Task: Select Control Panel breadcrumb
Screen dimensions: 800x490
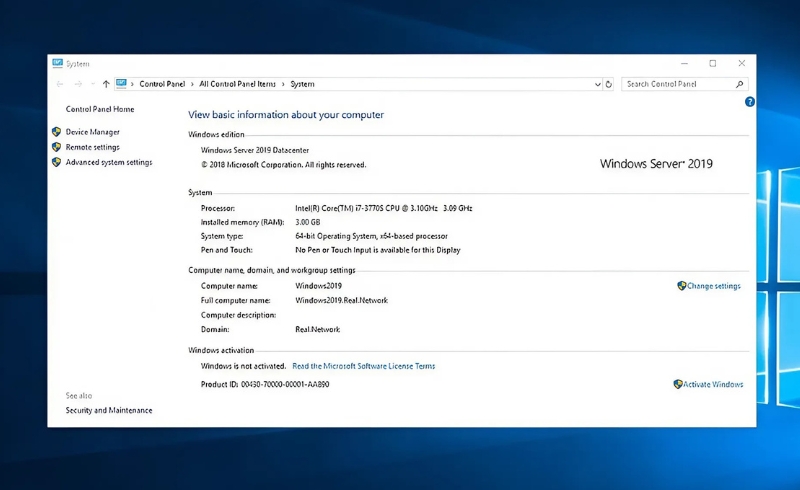Action: click(x=162, y=84)
